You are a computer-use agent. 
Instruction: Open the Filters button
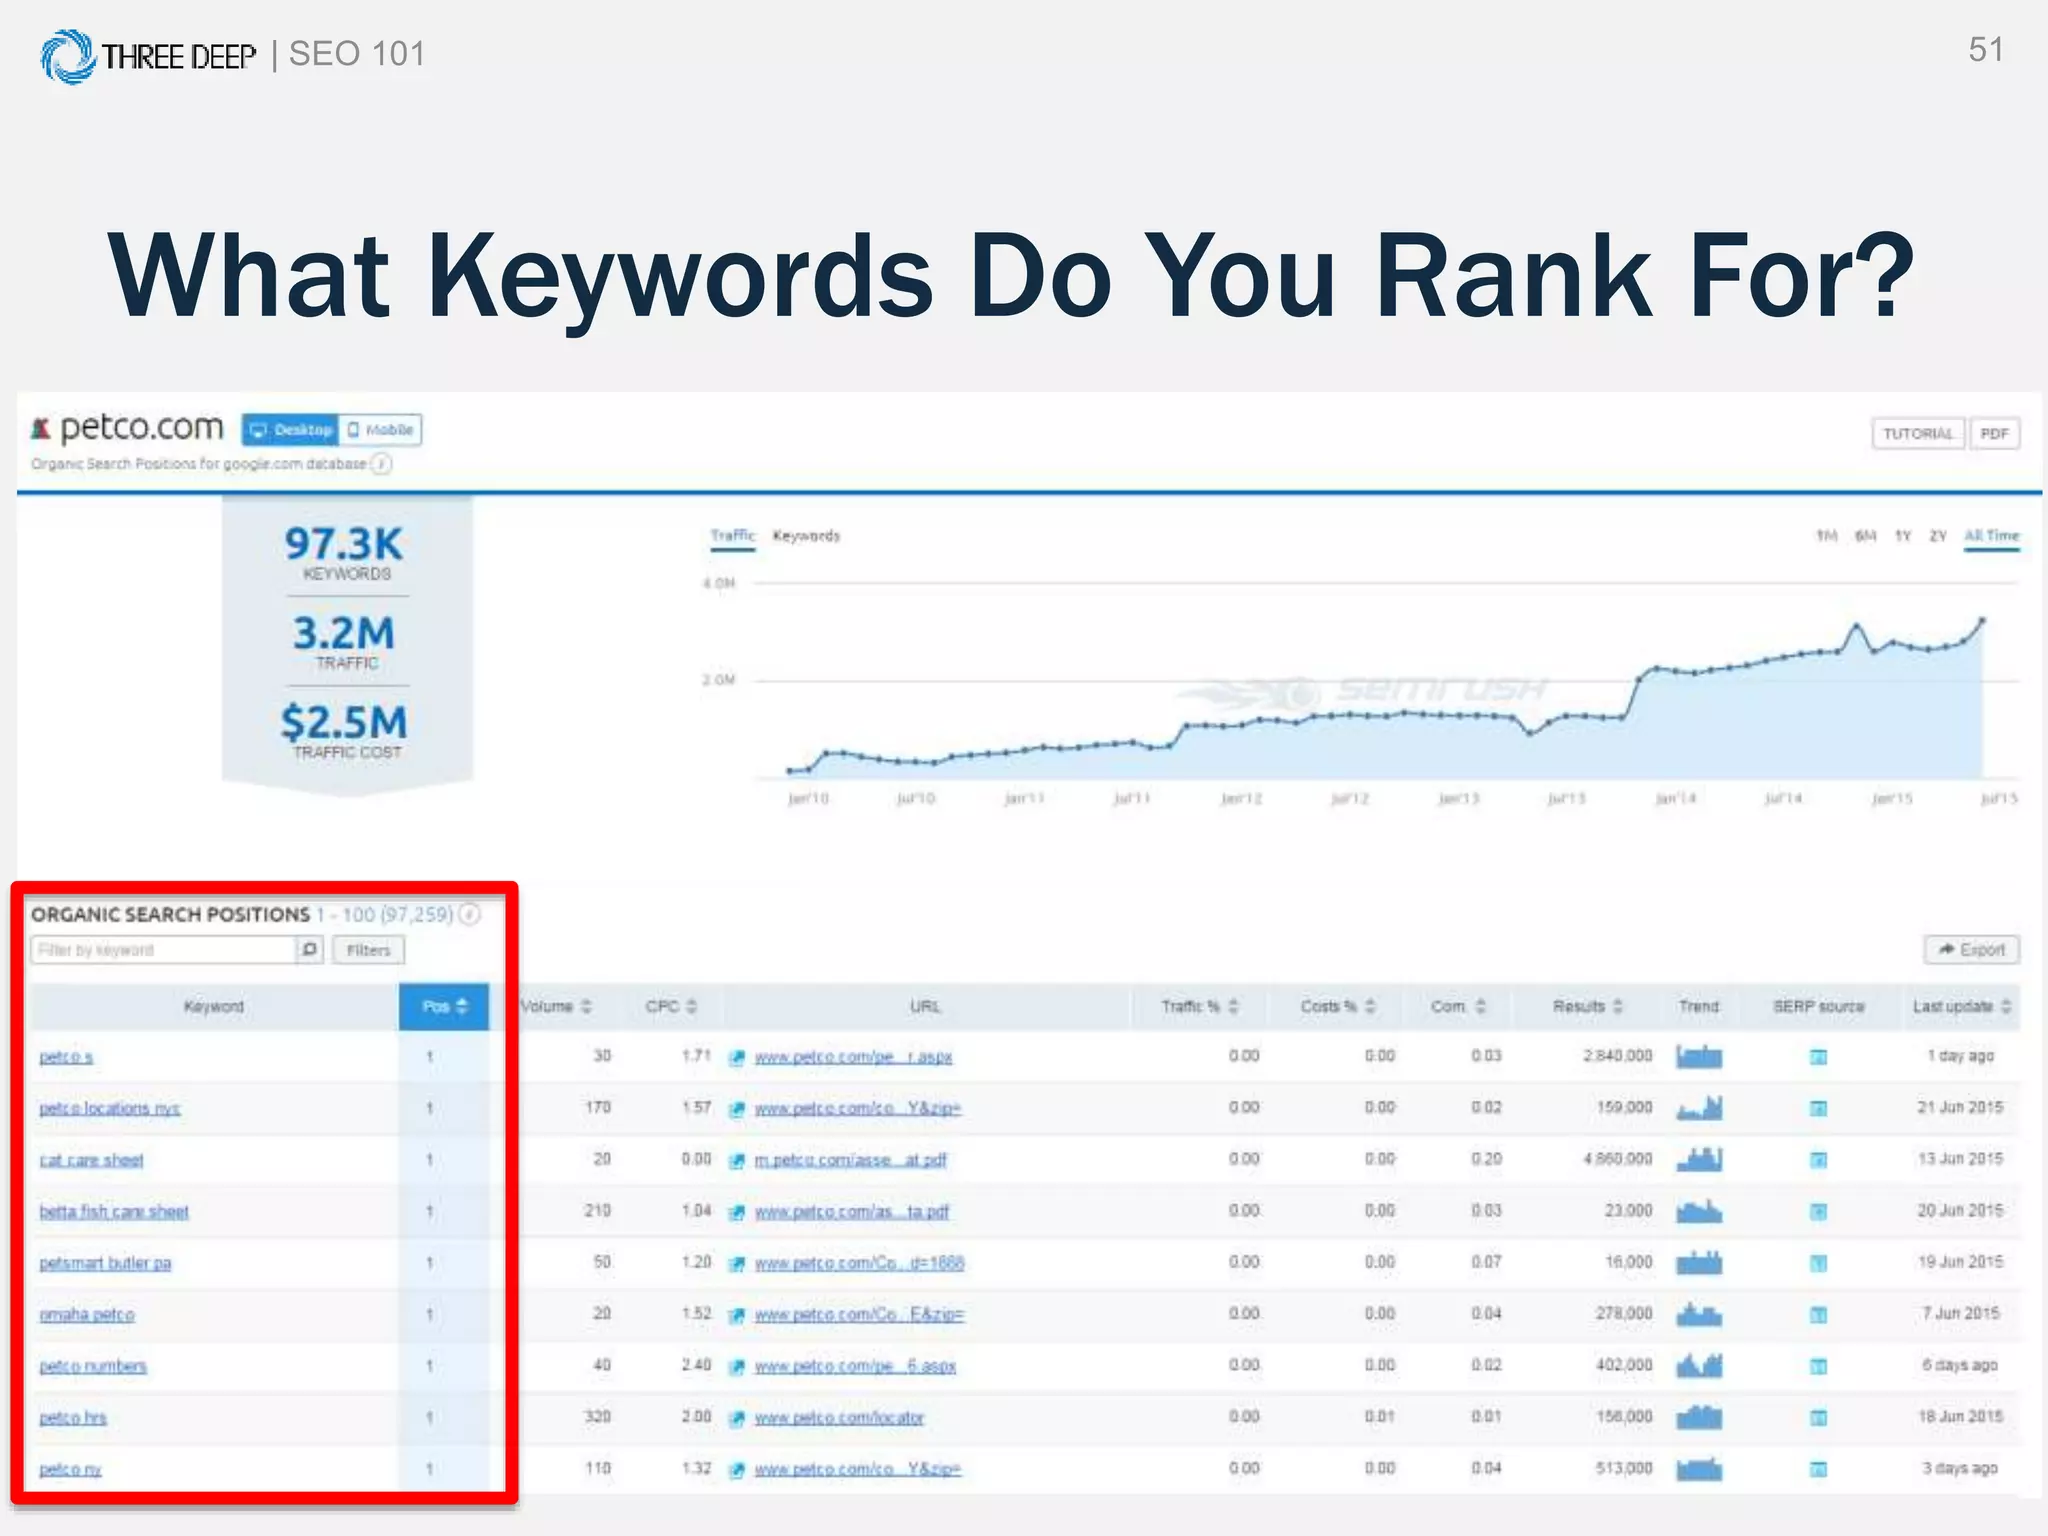coord(368,950)
